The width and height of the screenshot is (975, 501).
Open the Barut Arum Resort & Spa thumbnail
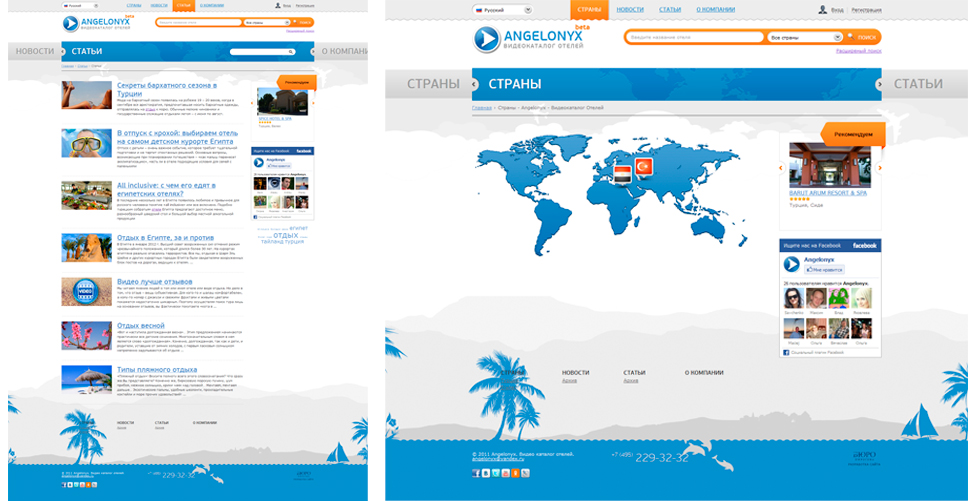829,165
